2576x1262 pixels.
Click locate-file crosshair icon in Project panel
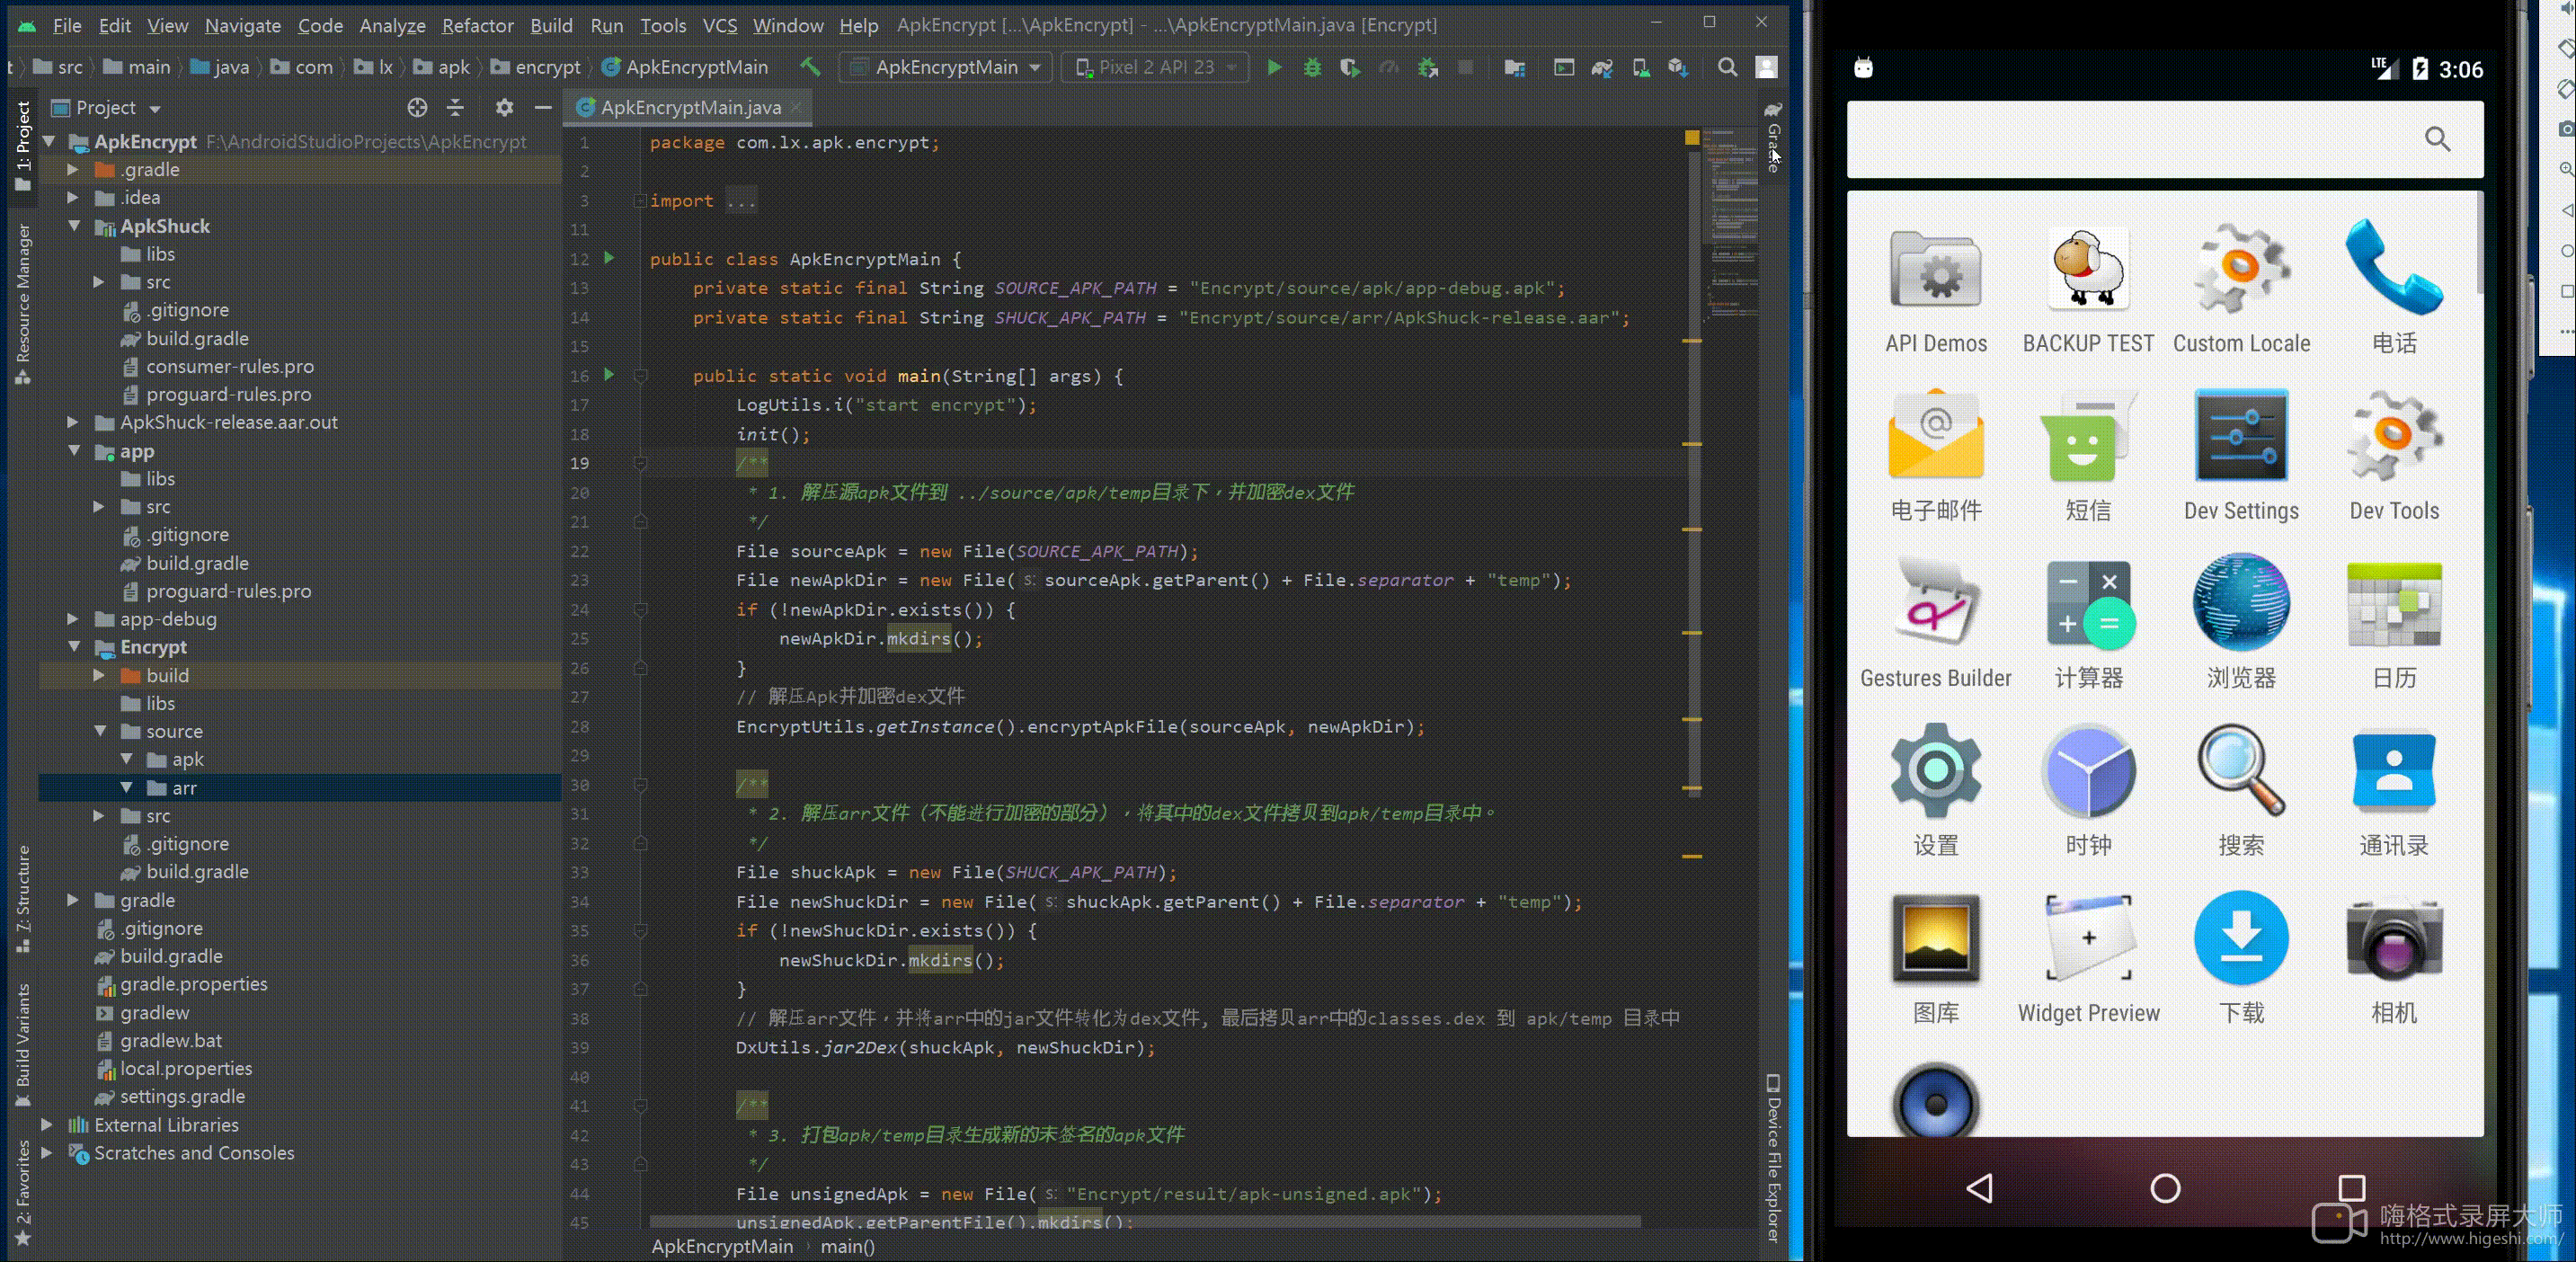[417, 107]
